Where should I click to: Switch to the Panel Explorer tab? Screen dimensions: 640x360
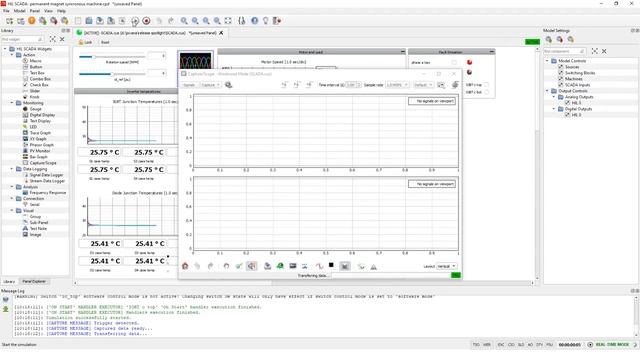coord(34,281)
